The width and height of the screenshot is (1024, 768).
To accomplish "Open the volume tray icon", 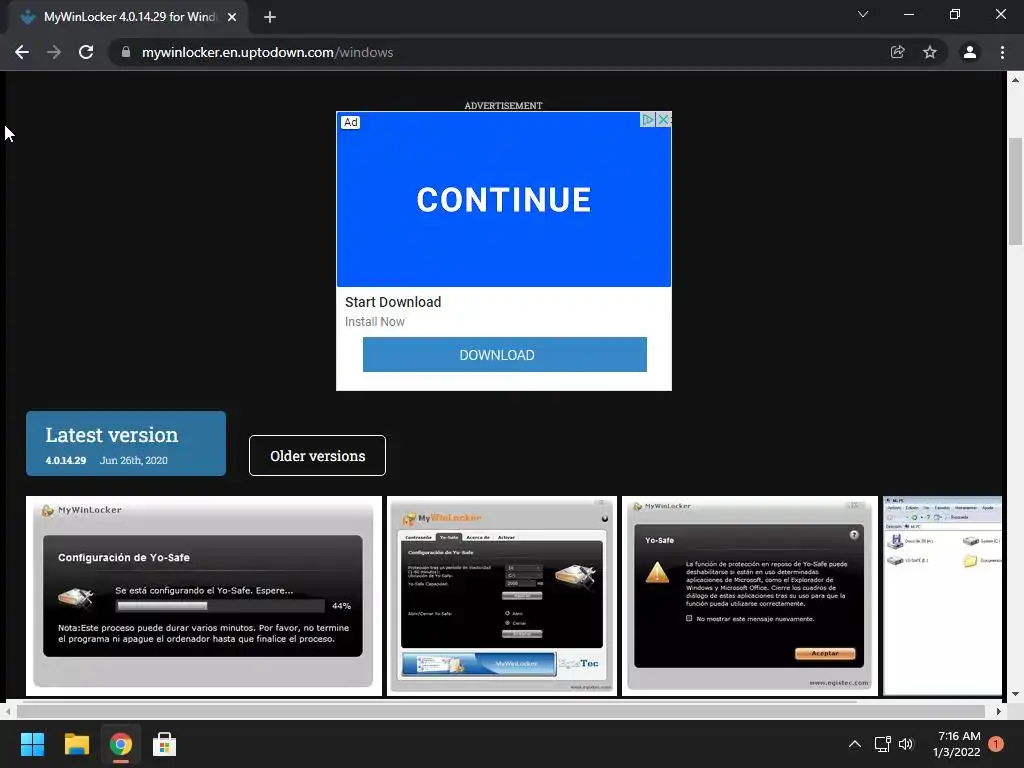I will point(906,744).
